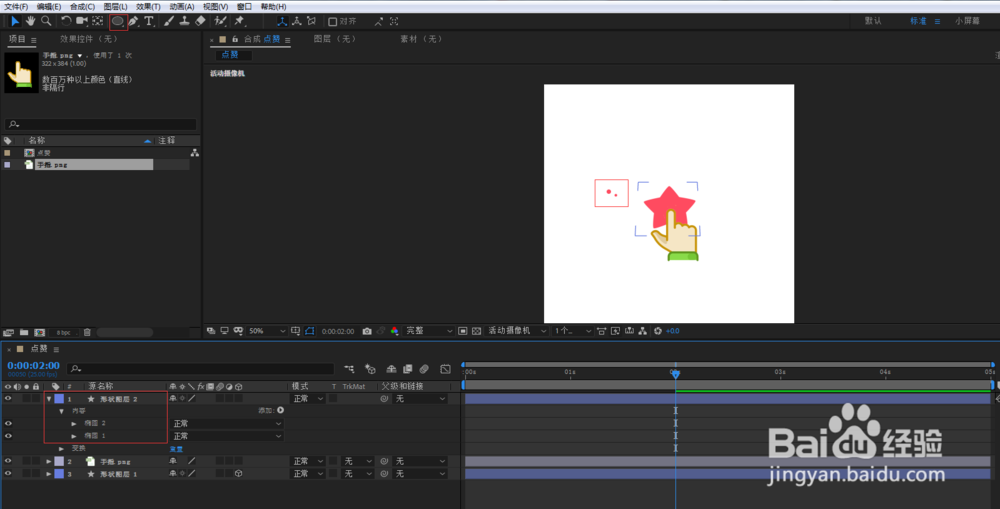Image resolution: width=1000 pixels, height=509 pixels.
Task: Click the reset exposure icon
Action: click(x=658, y=331)
